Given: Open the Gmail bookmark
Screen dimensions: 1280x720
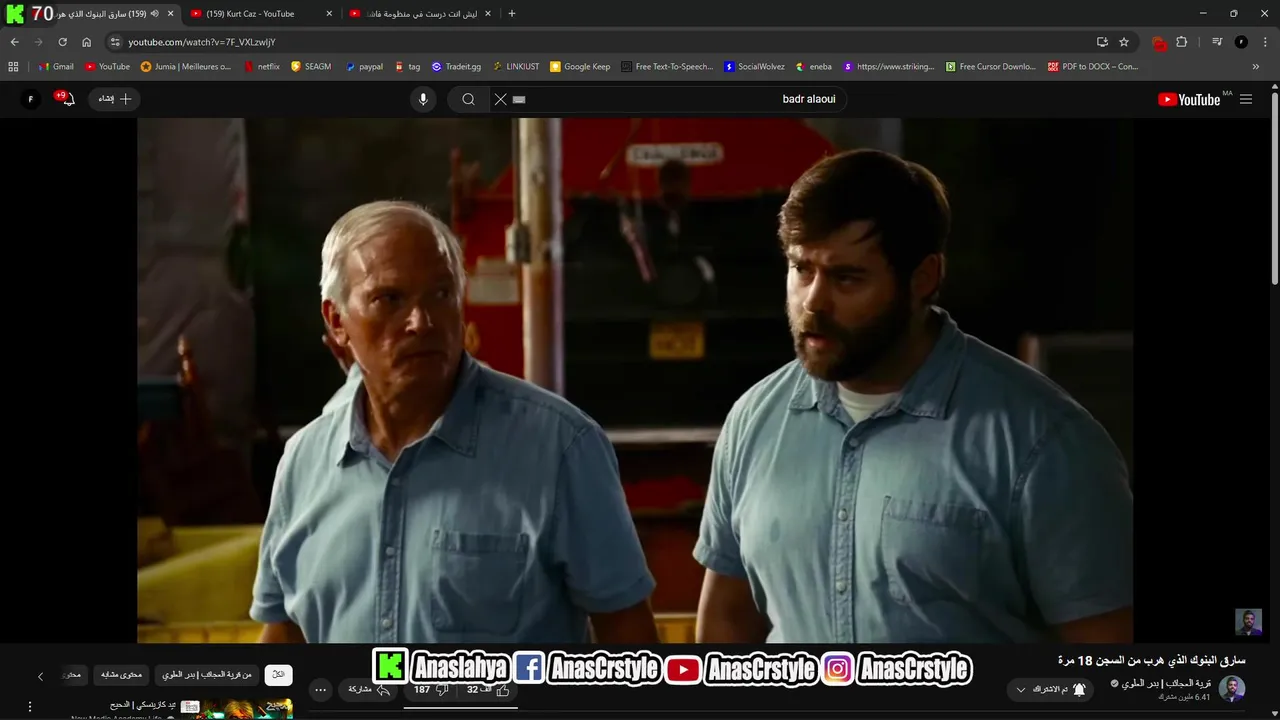Looking at the screenshot, I should pyautogui.click(x=56, y=67).
